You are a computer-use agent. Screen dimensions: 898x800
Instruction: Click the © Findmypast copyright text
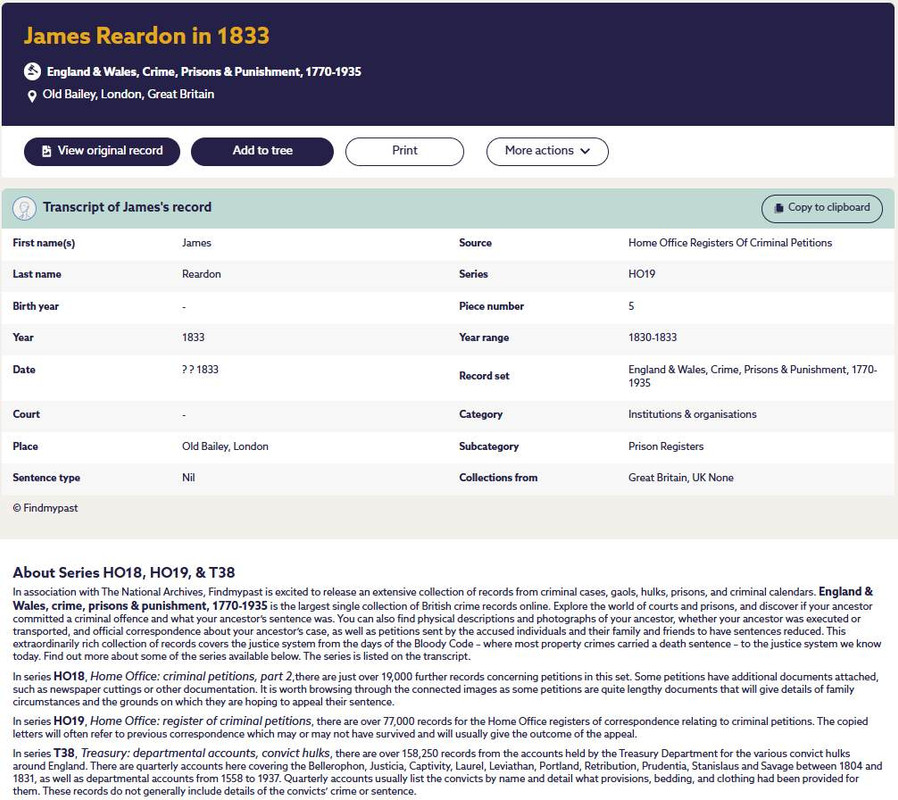45,508
